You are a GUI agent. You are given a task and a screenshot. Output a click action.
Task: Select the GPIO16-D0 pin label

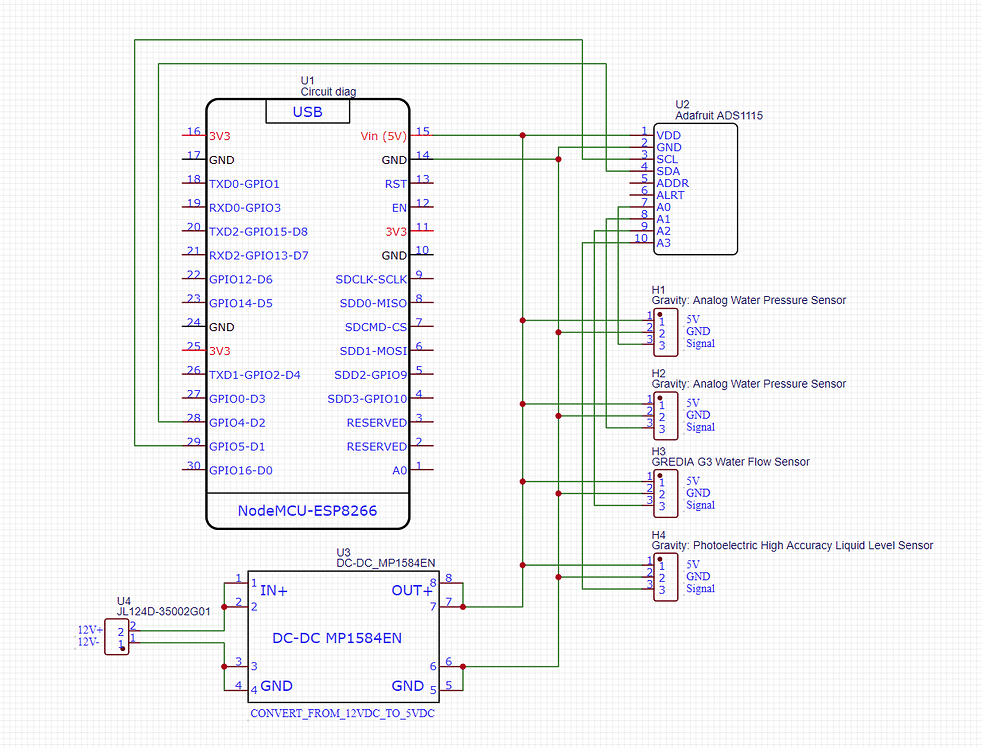[240, 470]
